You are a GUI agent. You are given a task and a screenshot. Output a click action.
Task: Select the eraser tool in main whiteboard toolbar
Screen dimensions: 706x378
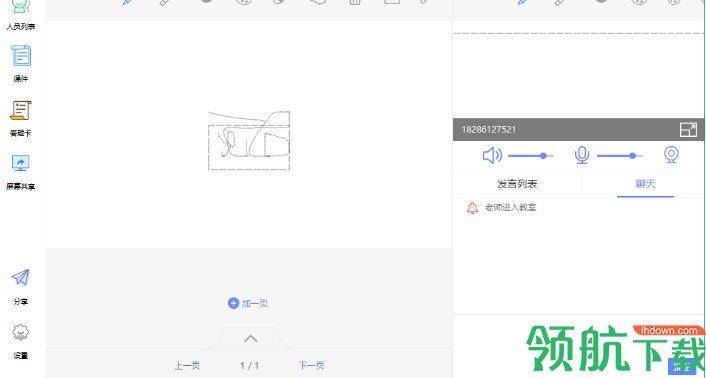[165, 2]
